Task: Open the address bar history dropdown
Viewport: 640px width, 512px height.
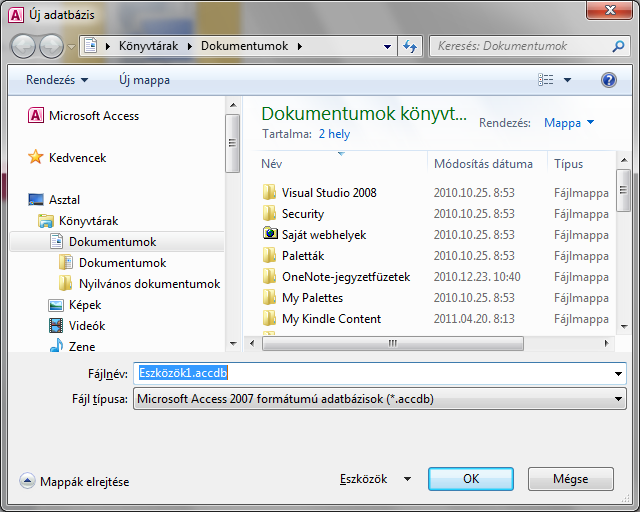Action: coord(387,47)
